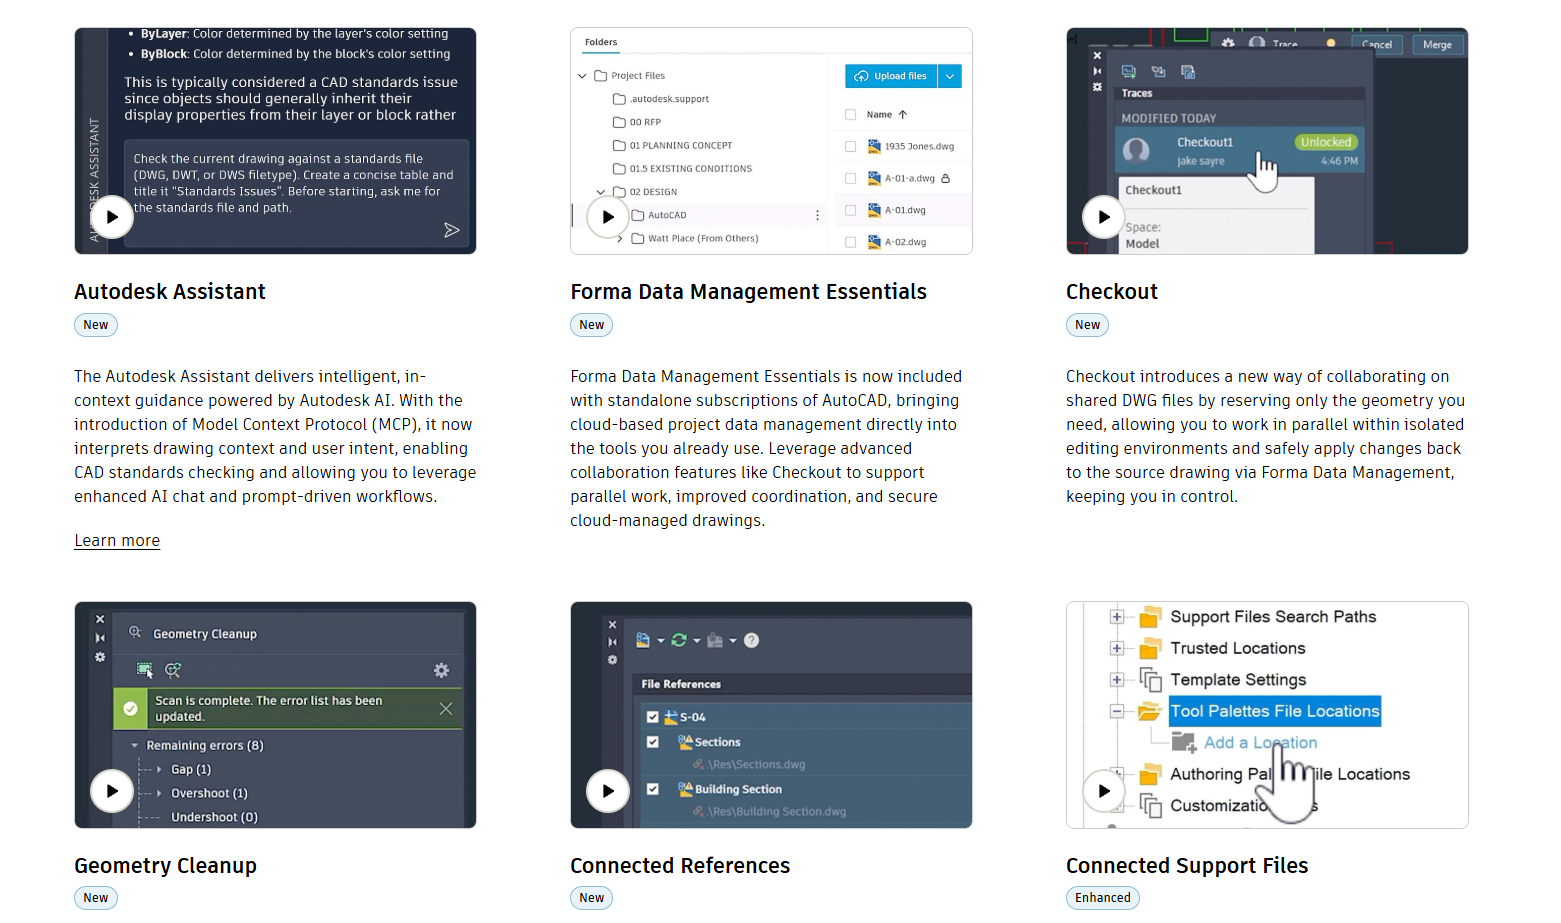Select the 01 PLANNING CONCEPT folder
Screen dimensions: 1561x923
pyautogui.click(x=680, y=145)
